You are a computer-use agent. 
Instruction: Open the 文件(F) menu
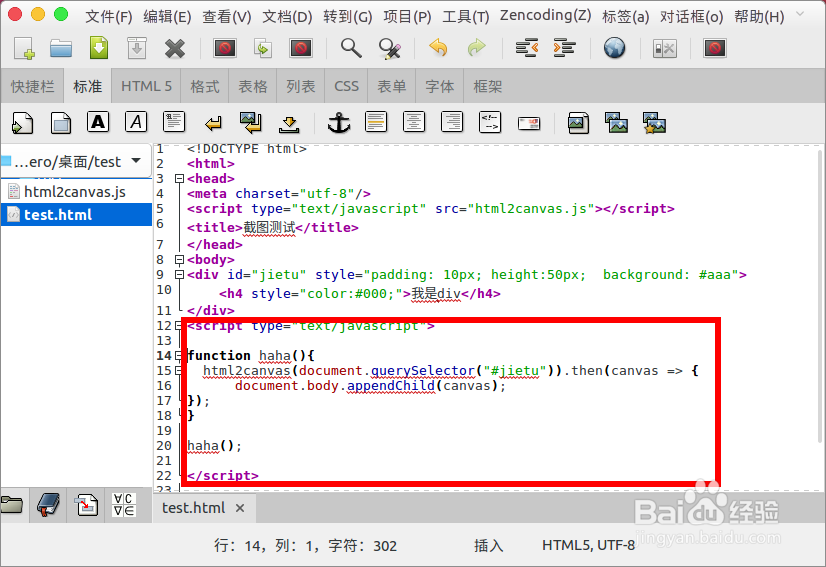pos(109,16)
